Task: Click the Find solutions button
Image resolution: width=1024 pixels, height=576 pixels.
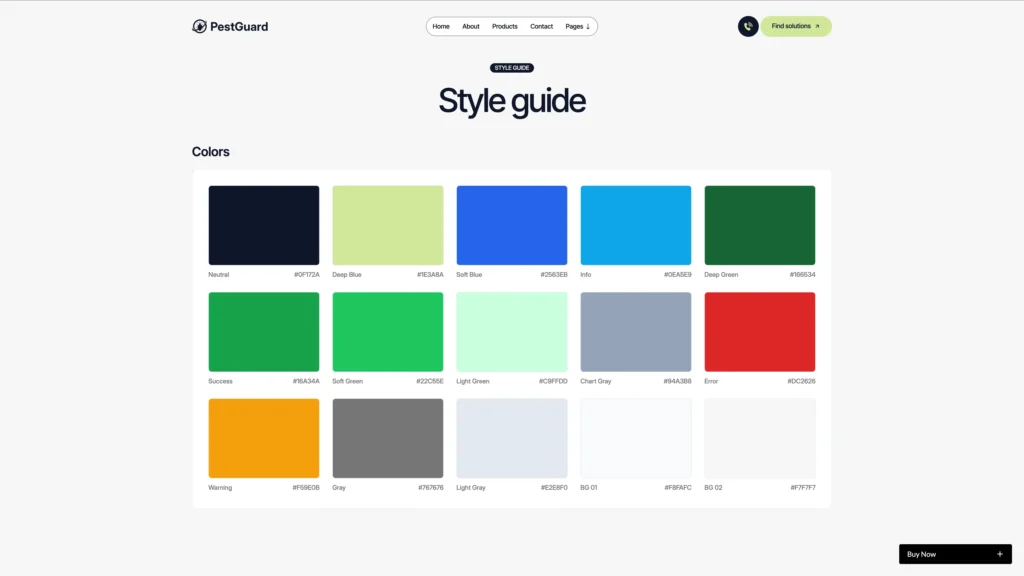Action: coord(795,26)
